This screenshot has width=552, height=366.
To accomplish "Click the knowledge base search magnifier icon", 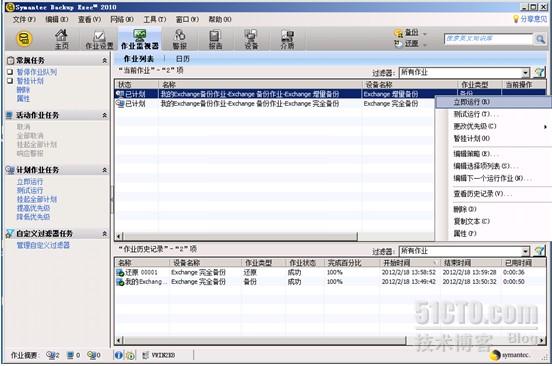I will tap(540, 39).
